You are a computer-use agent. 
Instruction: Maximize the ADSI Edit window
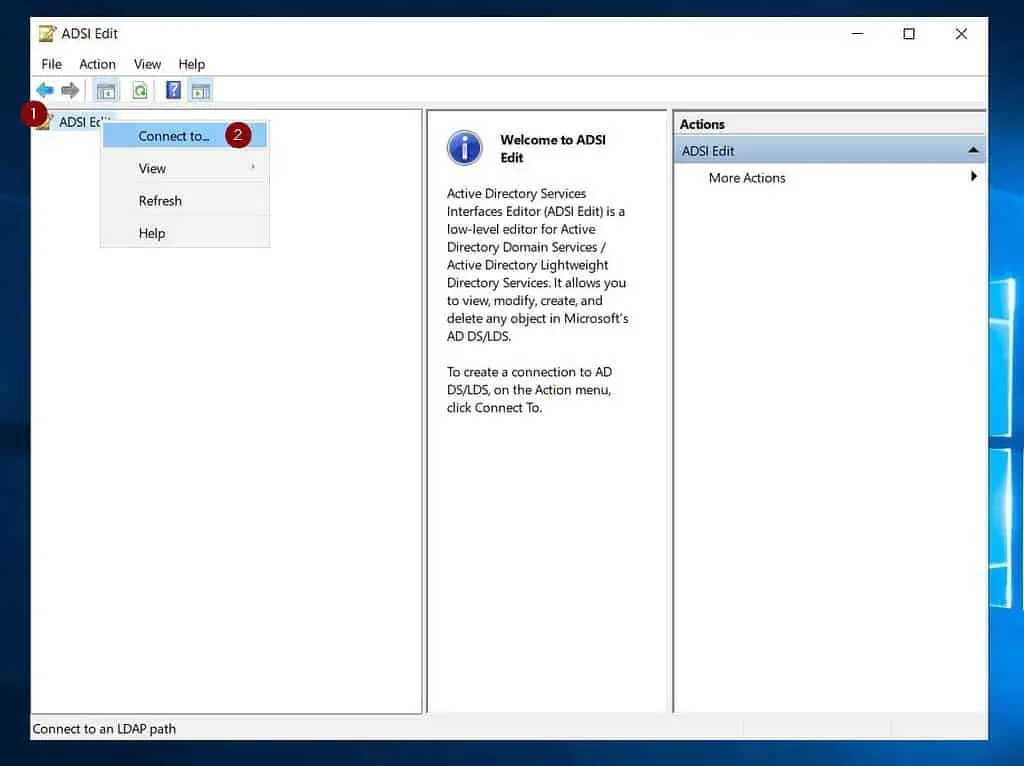point(908,33)
